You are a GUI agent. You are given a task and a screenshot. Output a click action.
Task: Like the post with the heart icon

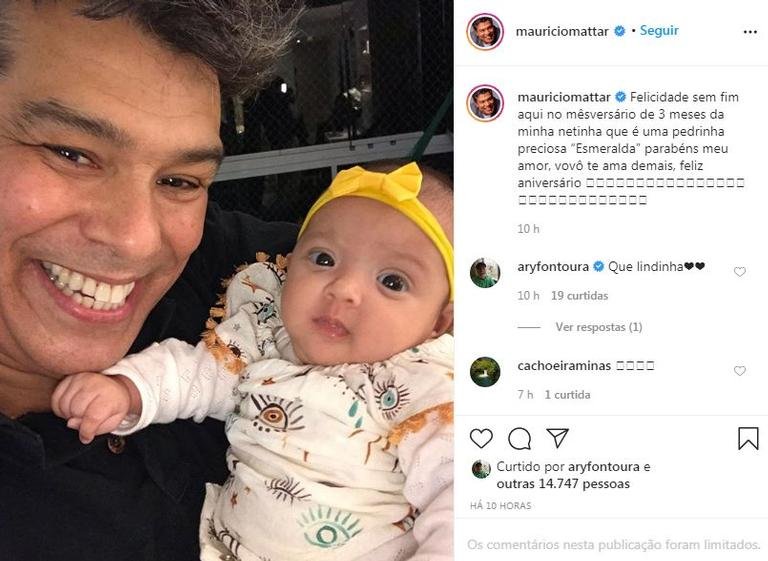tap(481, 438)
